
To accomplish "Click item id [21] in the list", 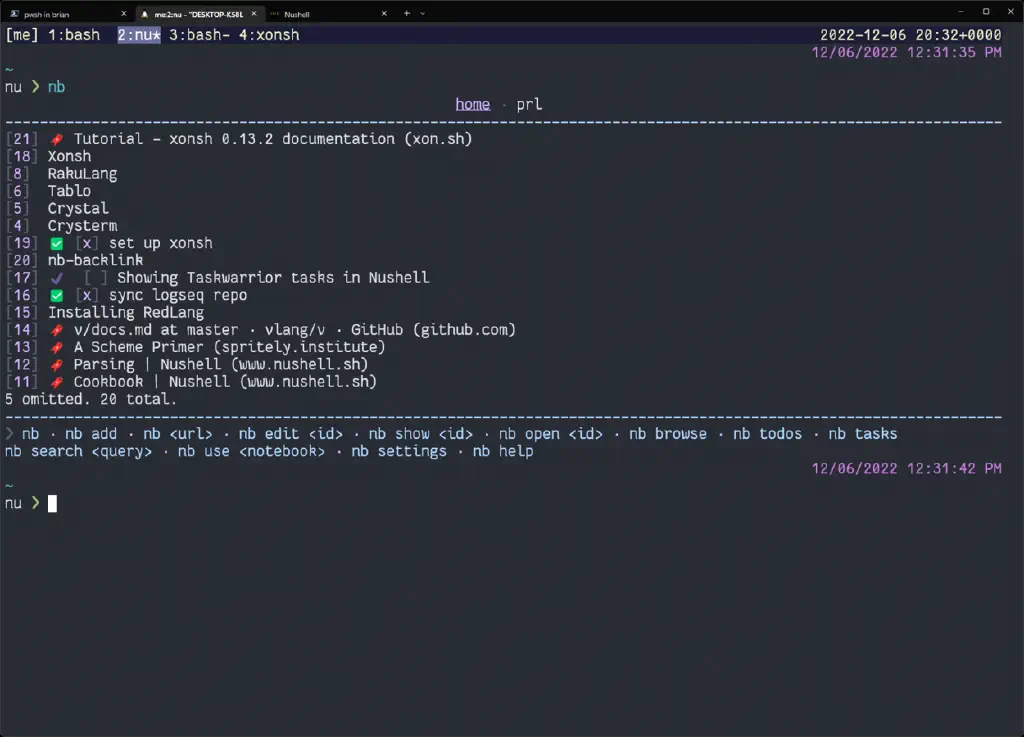I will pos(22,139).
